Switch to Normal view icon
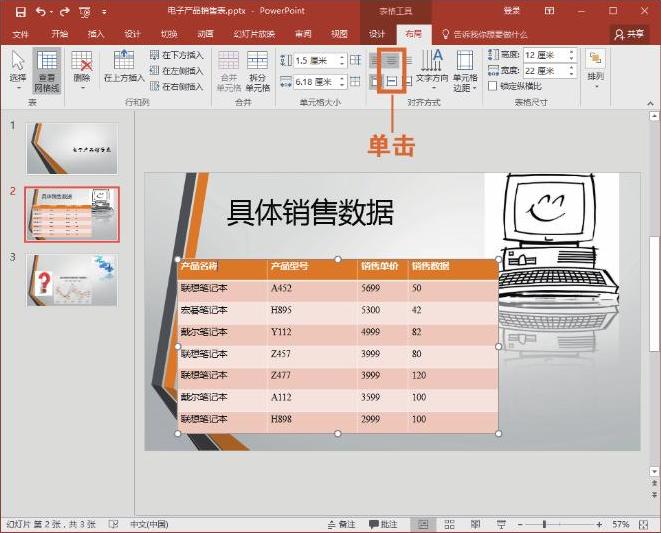 [423, 524]
